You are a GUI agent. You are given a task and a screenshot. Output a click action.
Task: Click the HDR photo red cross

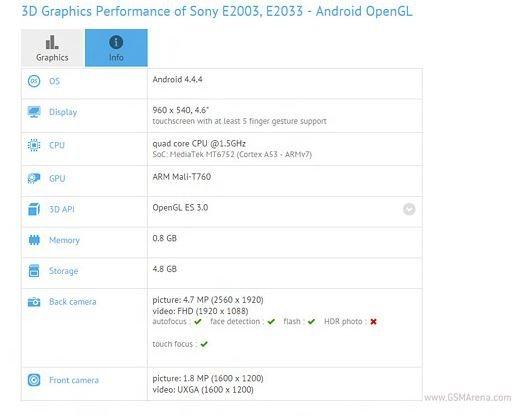[374, 322]
